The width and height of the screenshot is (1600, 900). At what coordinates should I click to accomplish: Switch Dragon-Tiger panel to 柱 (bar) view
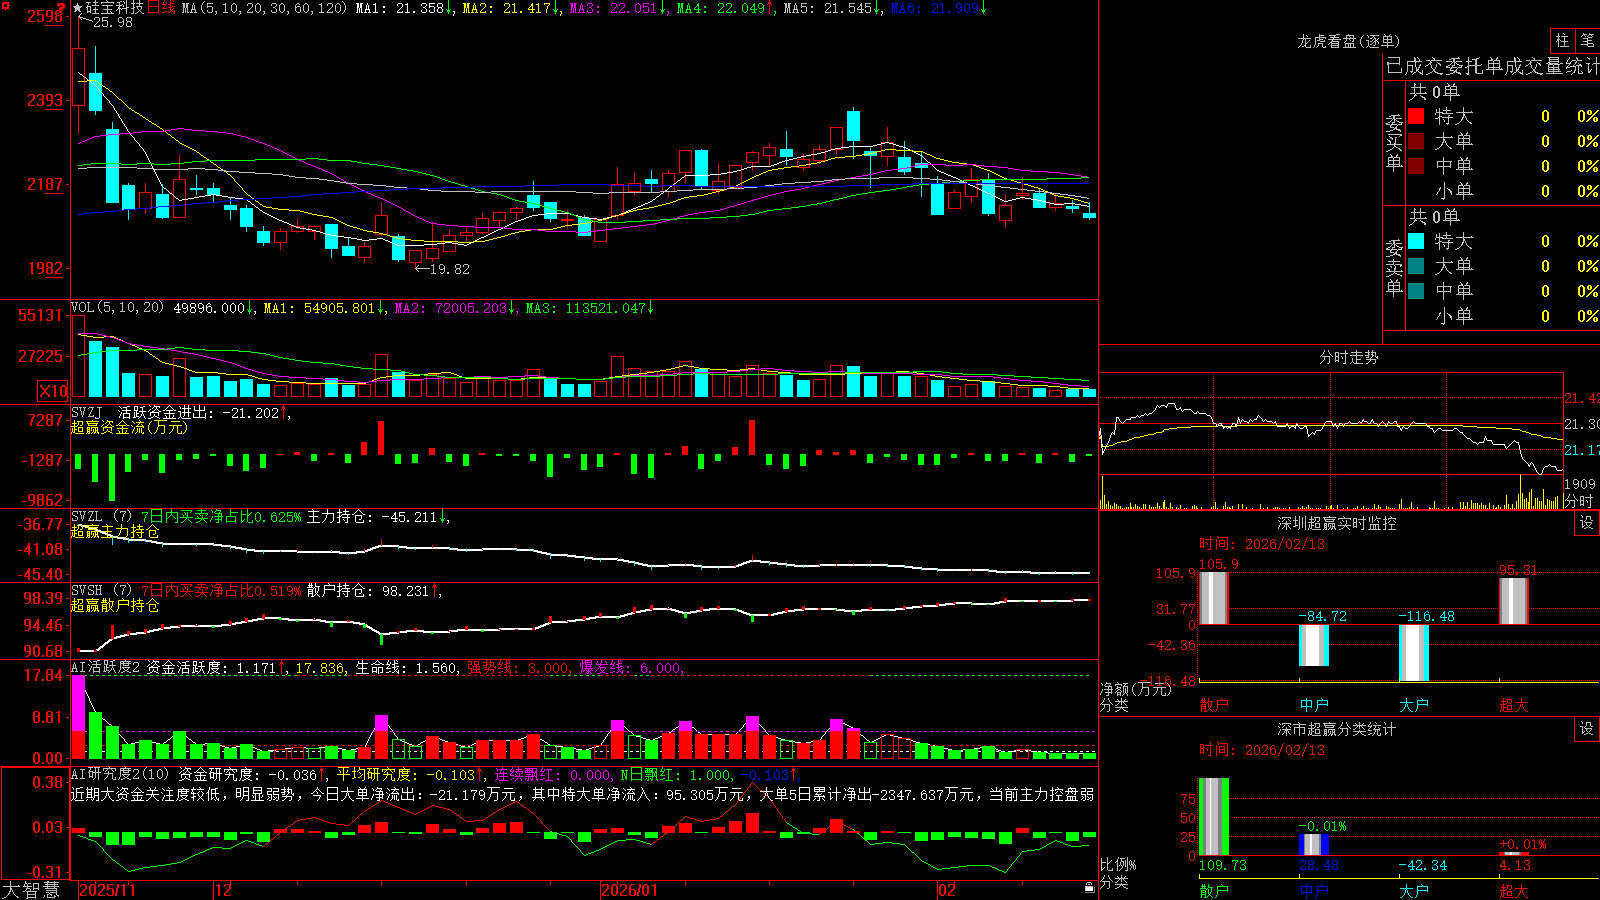[1562, 40]
